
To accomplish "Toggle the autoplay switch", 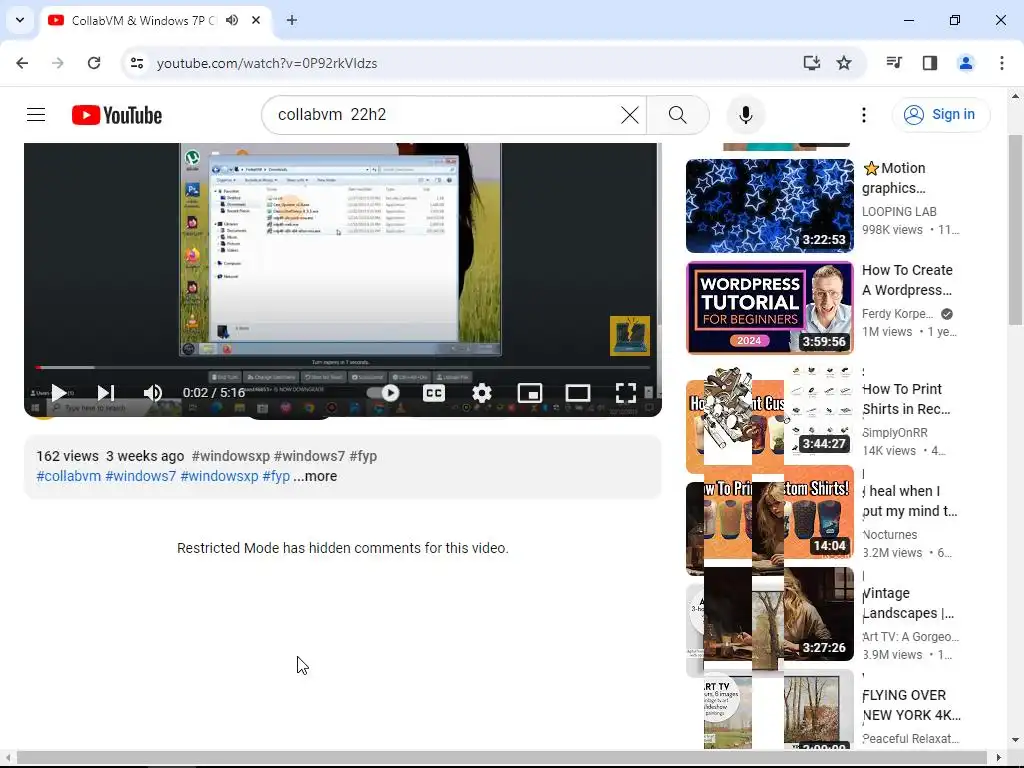I will [x=383, y=392].
